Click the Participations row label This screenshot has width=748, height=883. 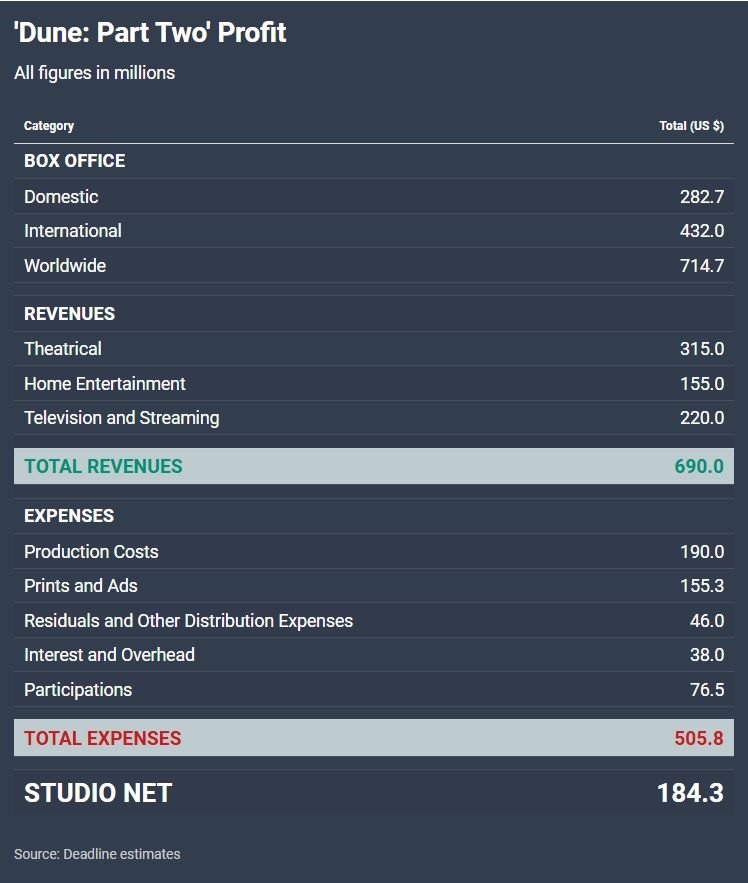78,690
